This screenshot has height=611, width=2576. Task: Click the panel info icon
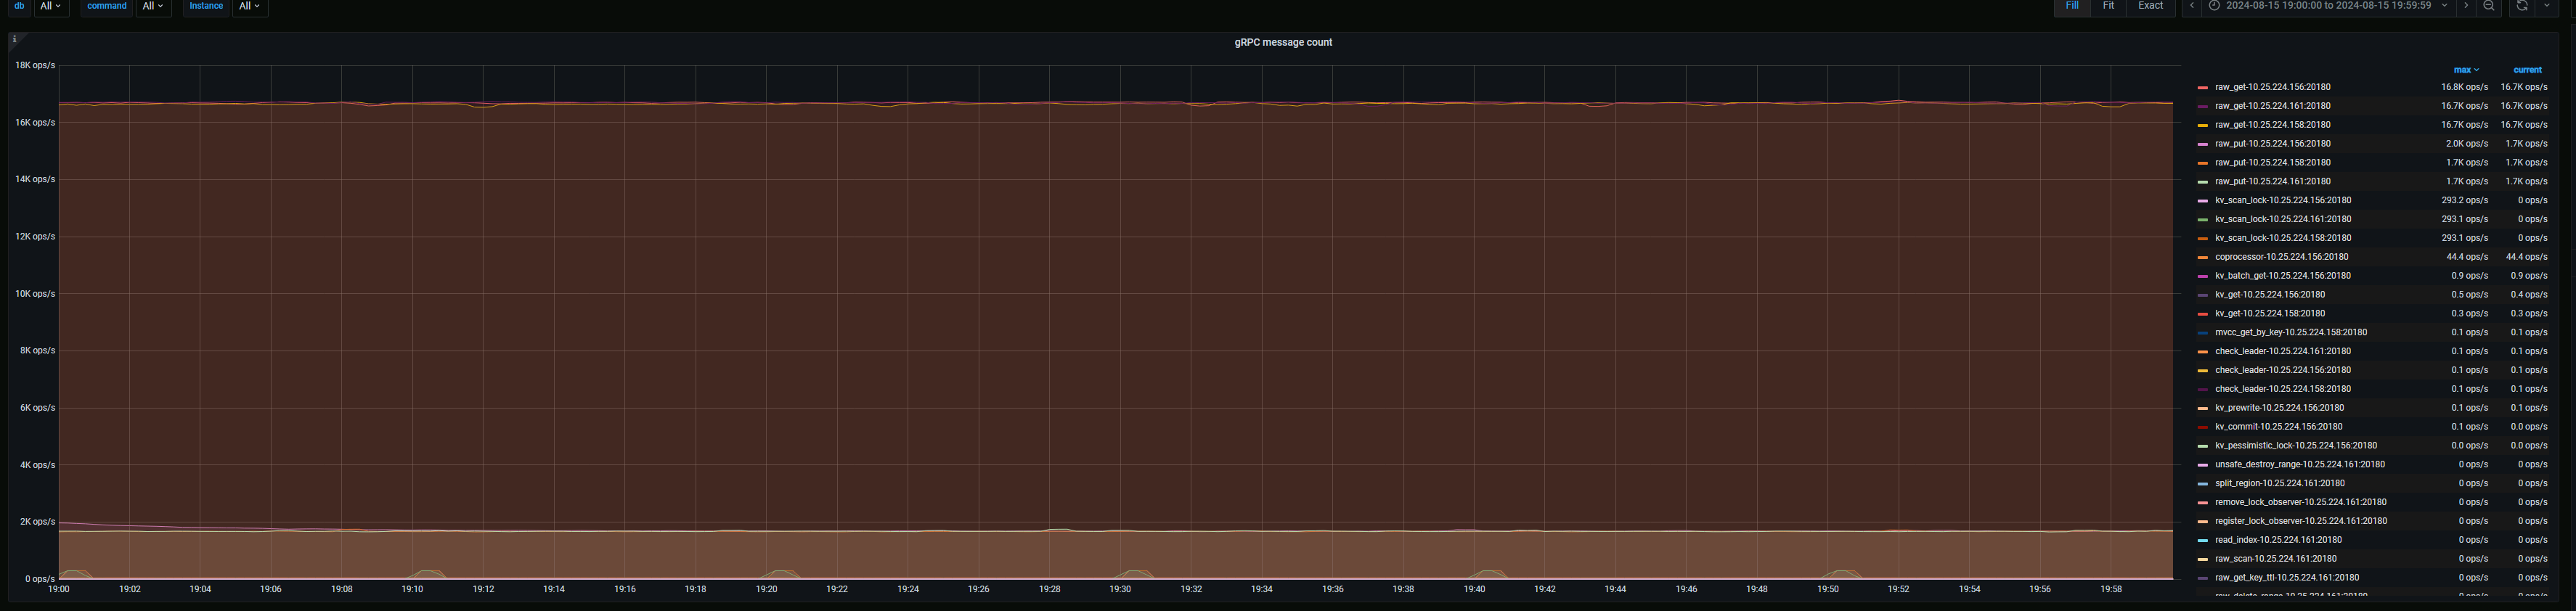(14, 39)
